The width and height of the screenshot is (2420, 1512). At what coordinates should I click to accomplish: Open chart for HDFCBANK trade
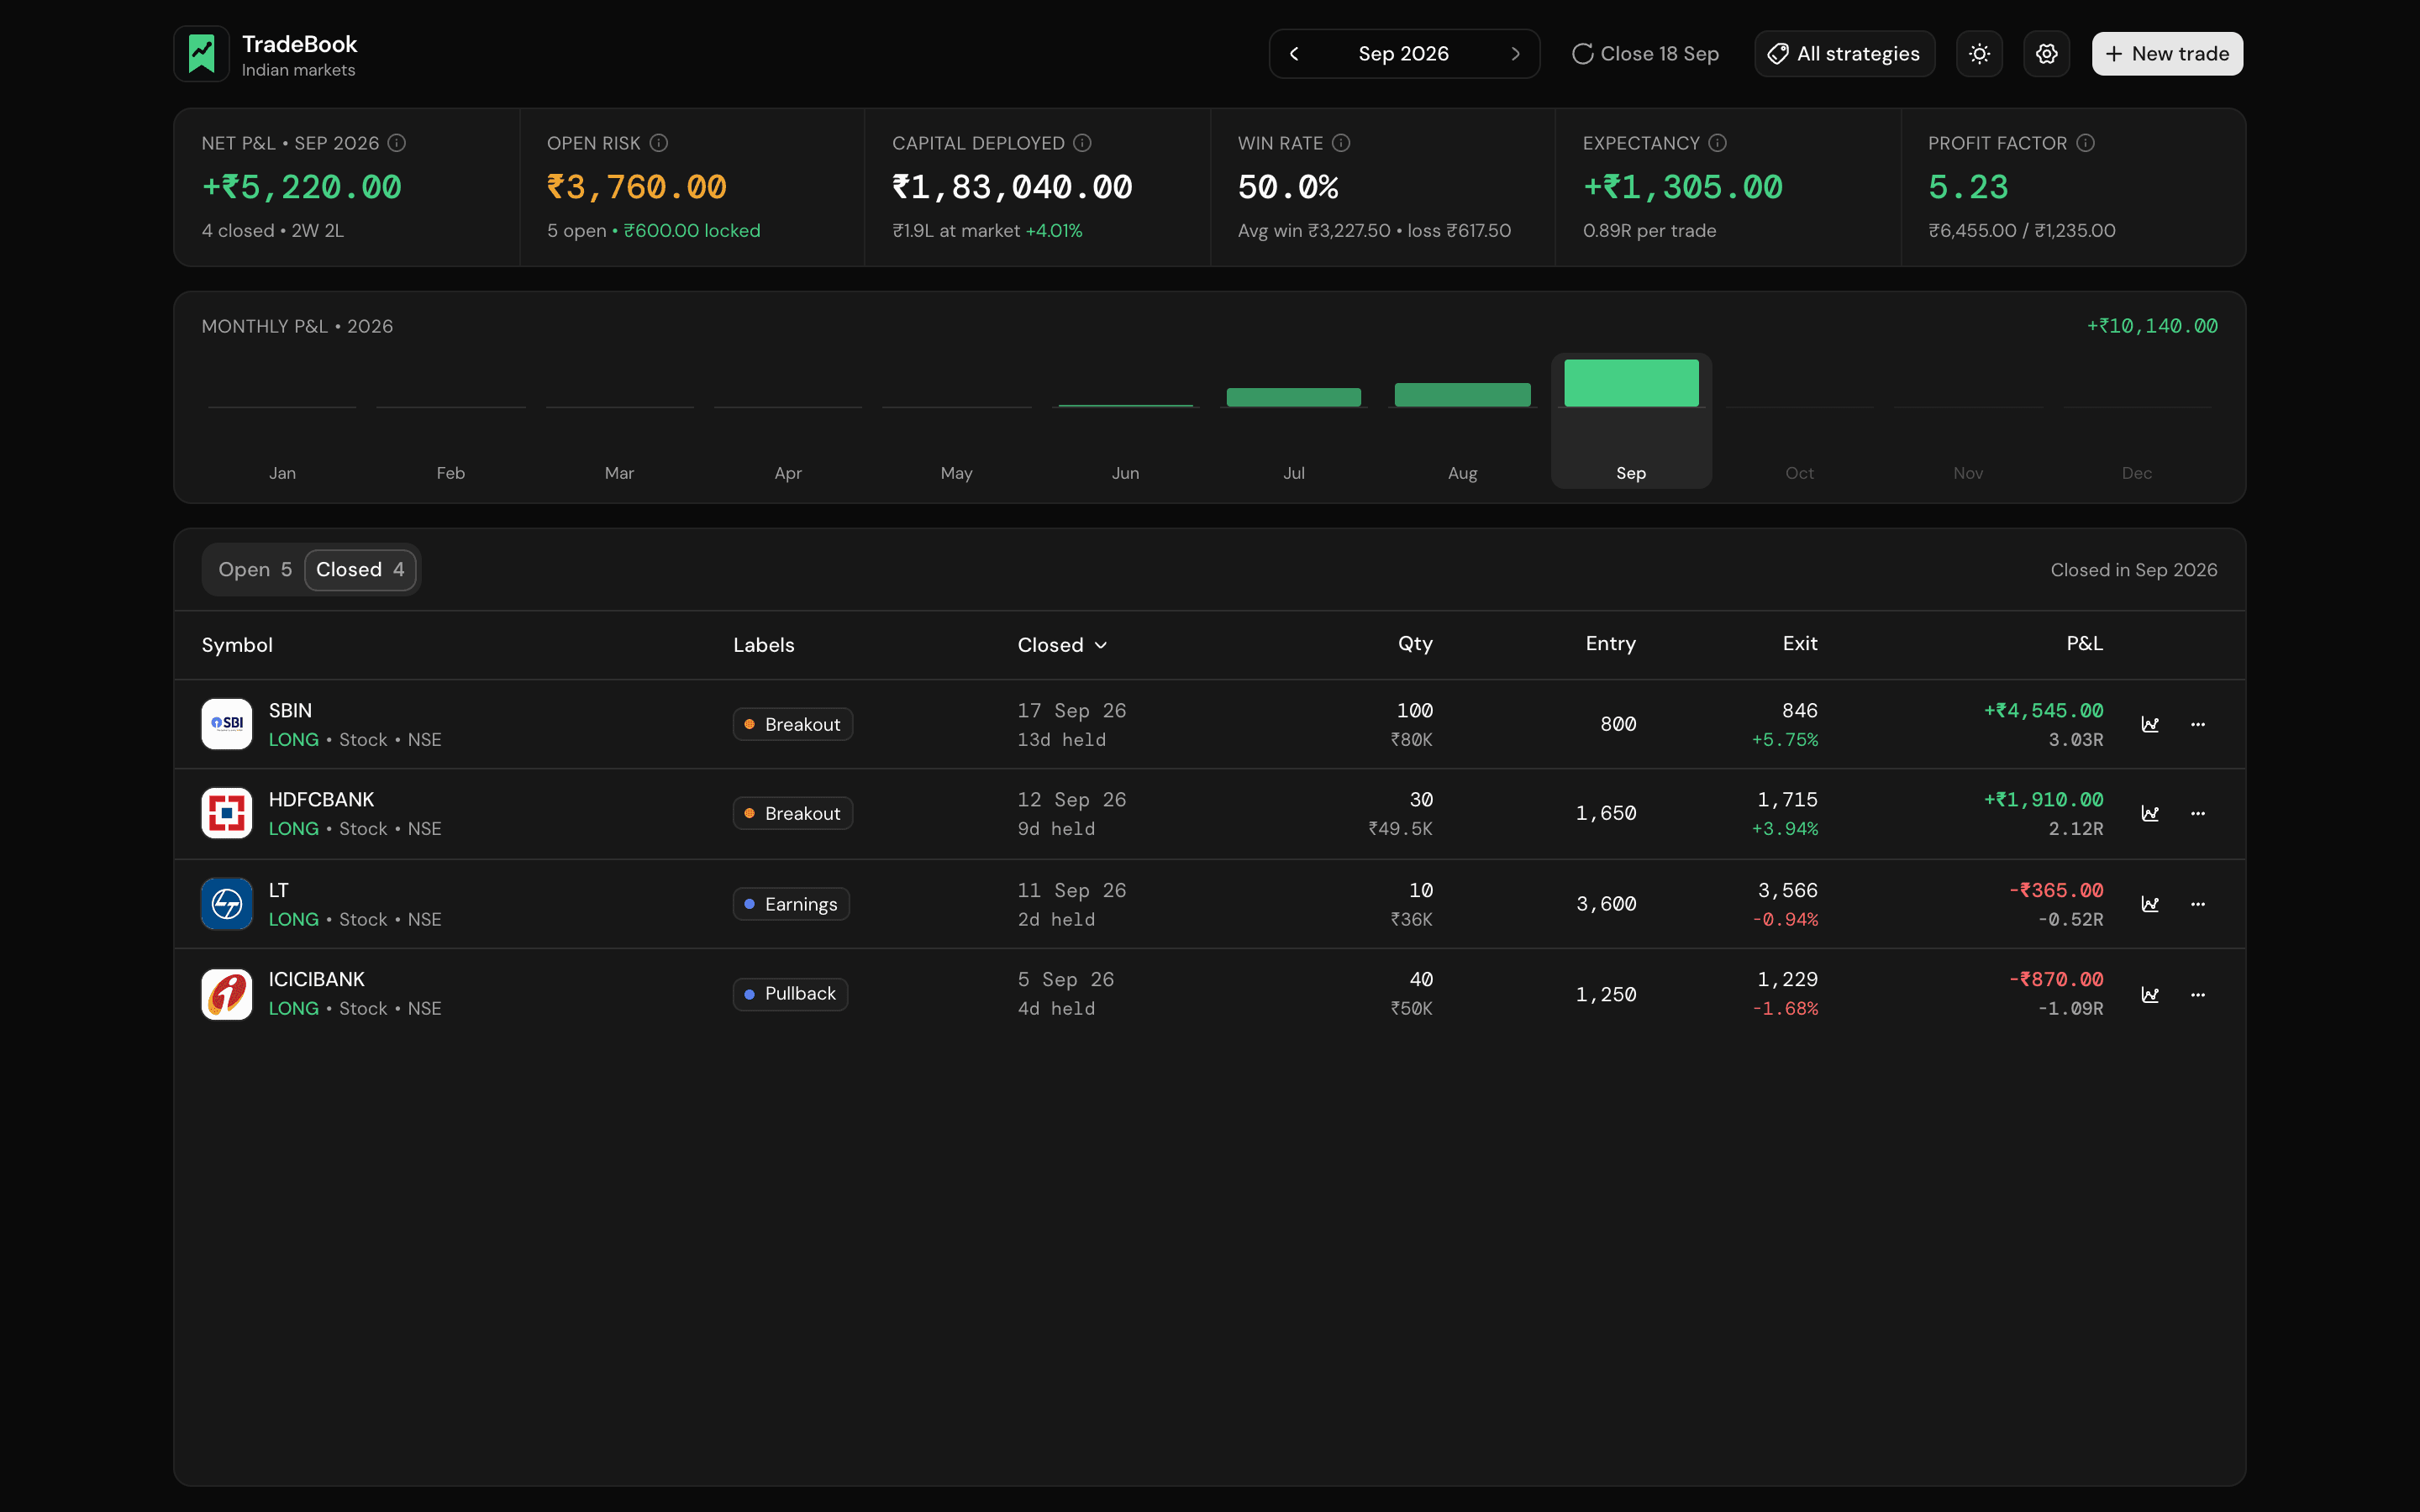[2150, 813]
